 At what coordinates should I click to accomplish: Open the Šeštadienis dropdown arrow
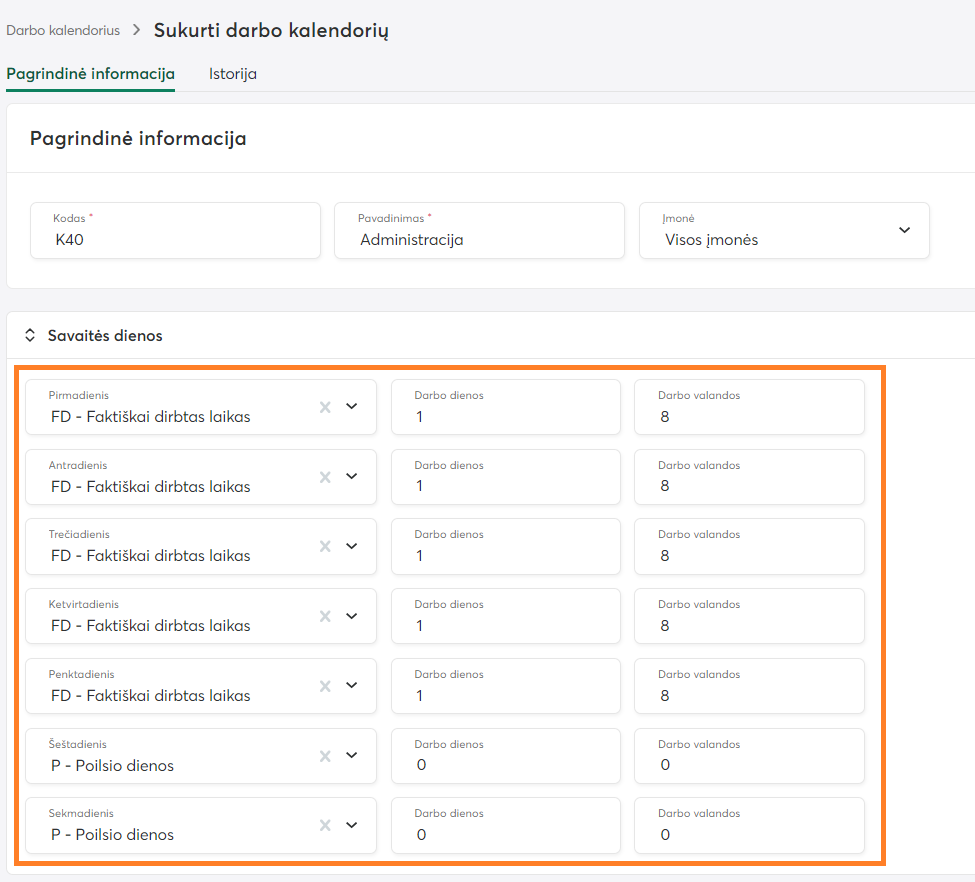click(x=351, y=756)
